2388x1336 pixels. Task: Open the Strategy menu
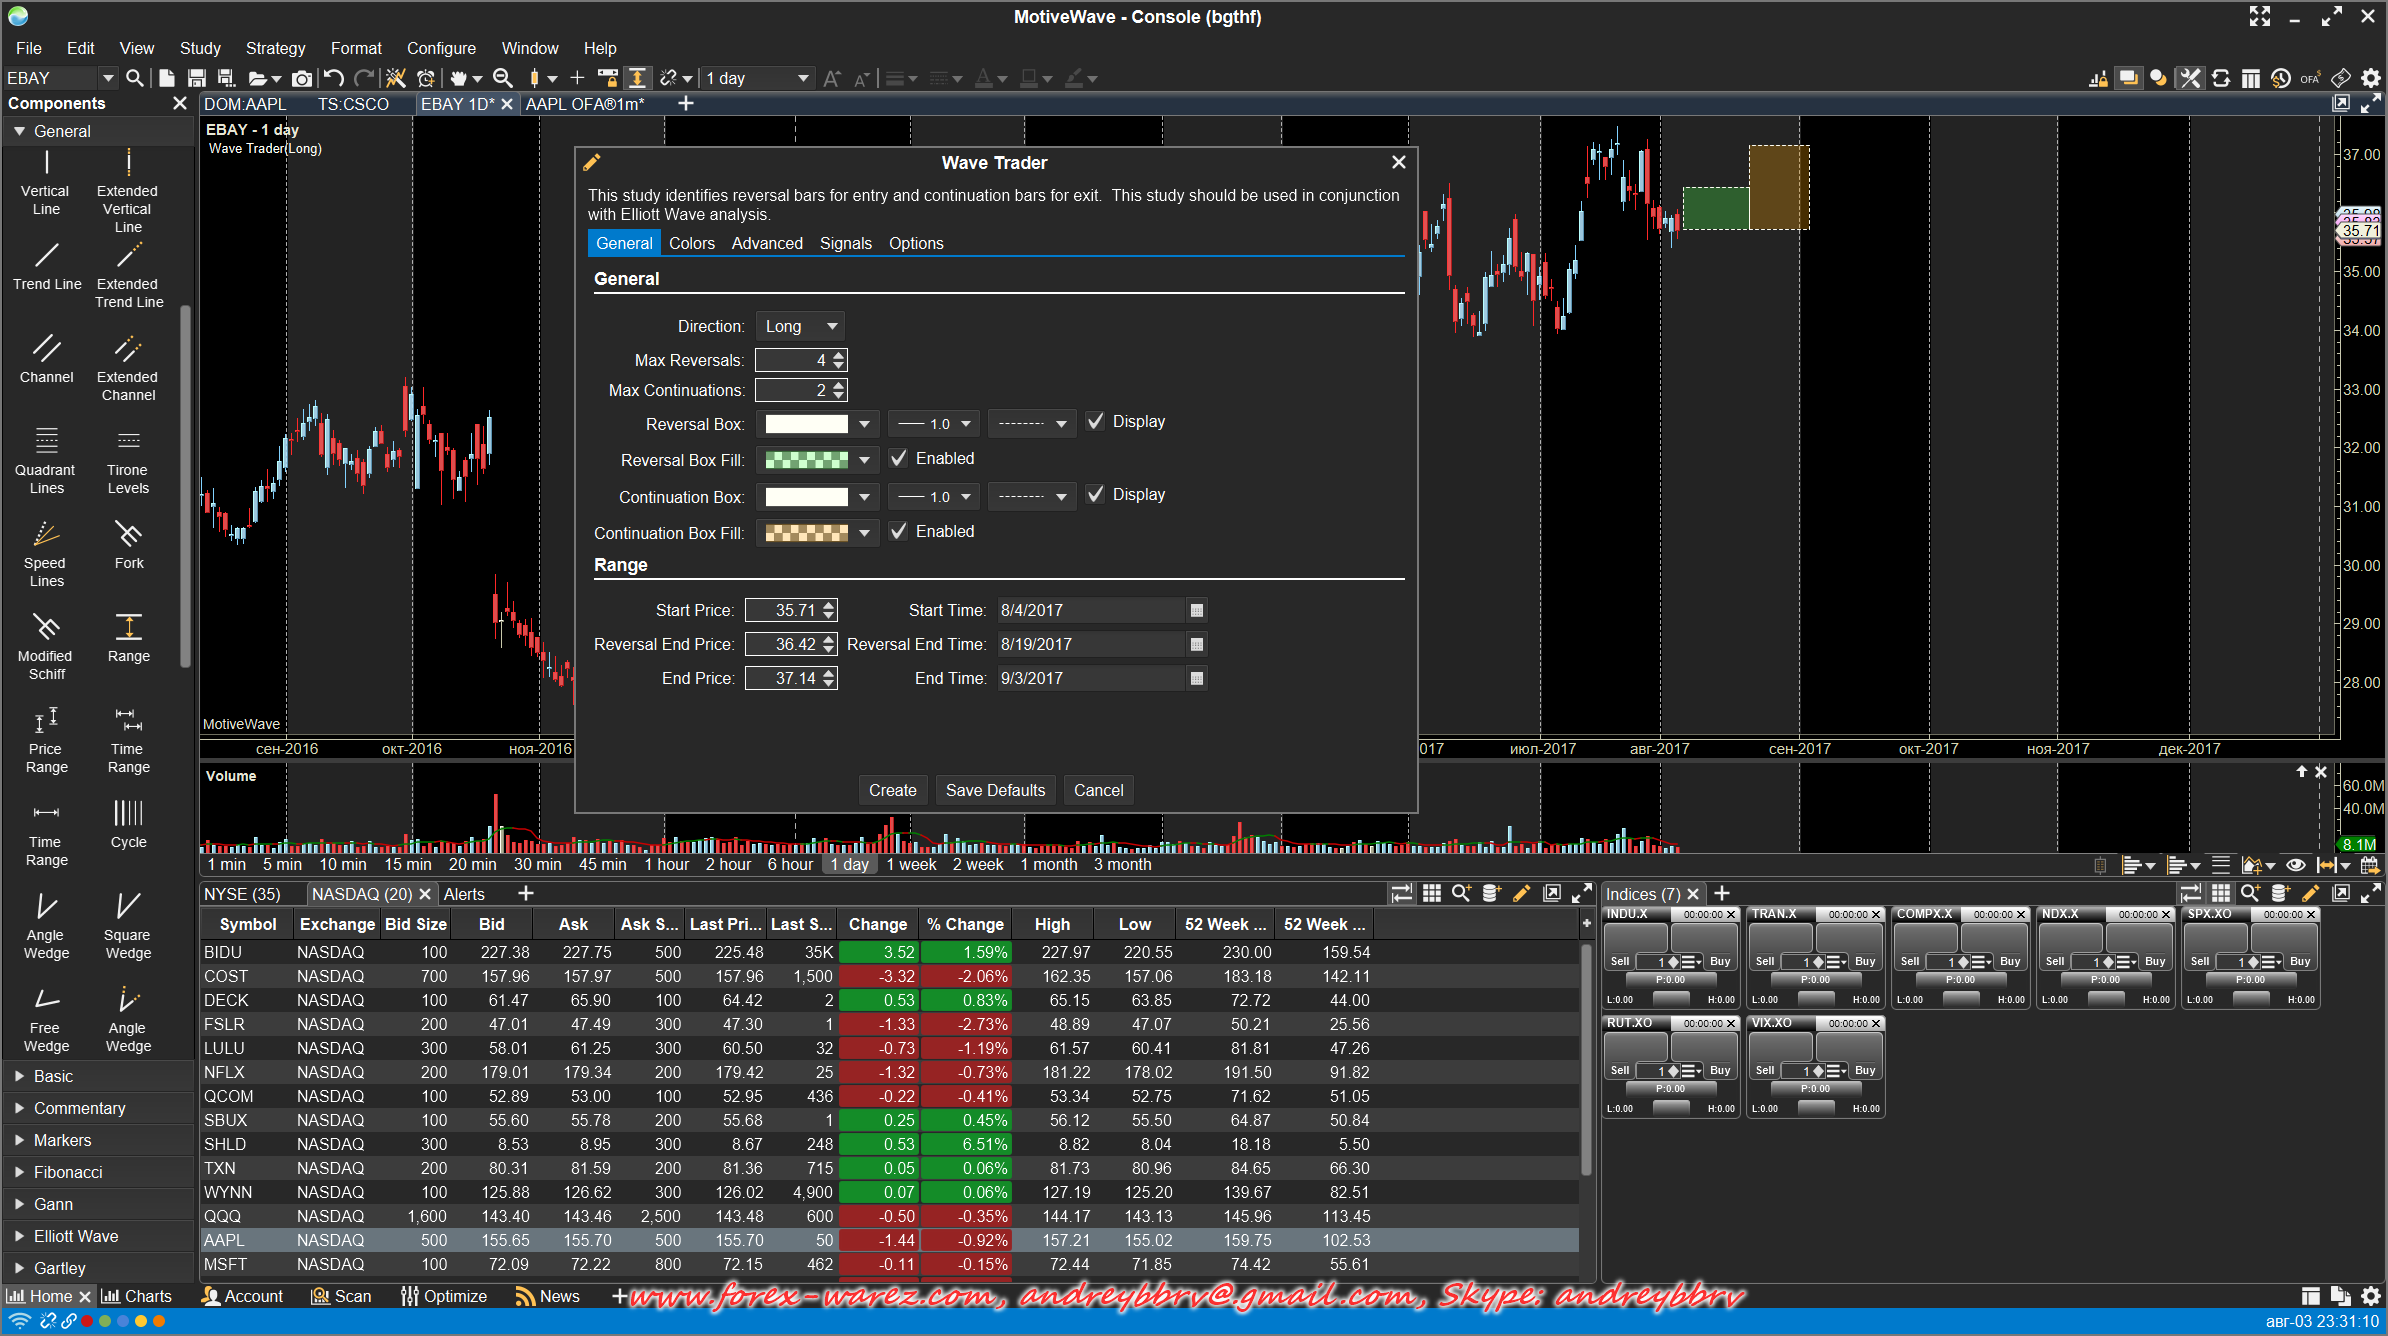click(x=275, y=48)
